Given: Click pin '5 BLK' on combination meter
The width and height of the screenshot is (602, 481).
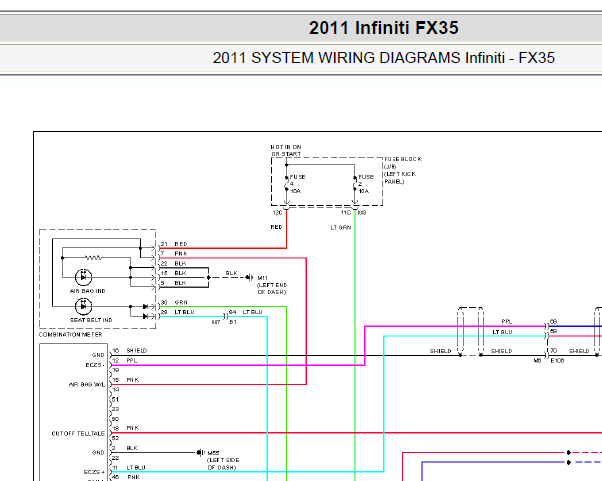Looking at the screenshot, I should pyautogui.click(x=174, y=283).
